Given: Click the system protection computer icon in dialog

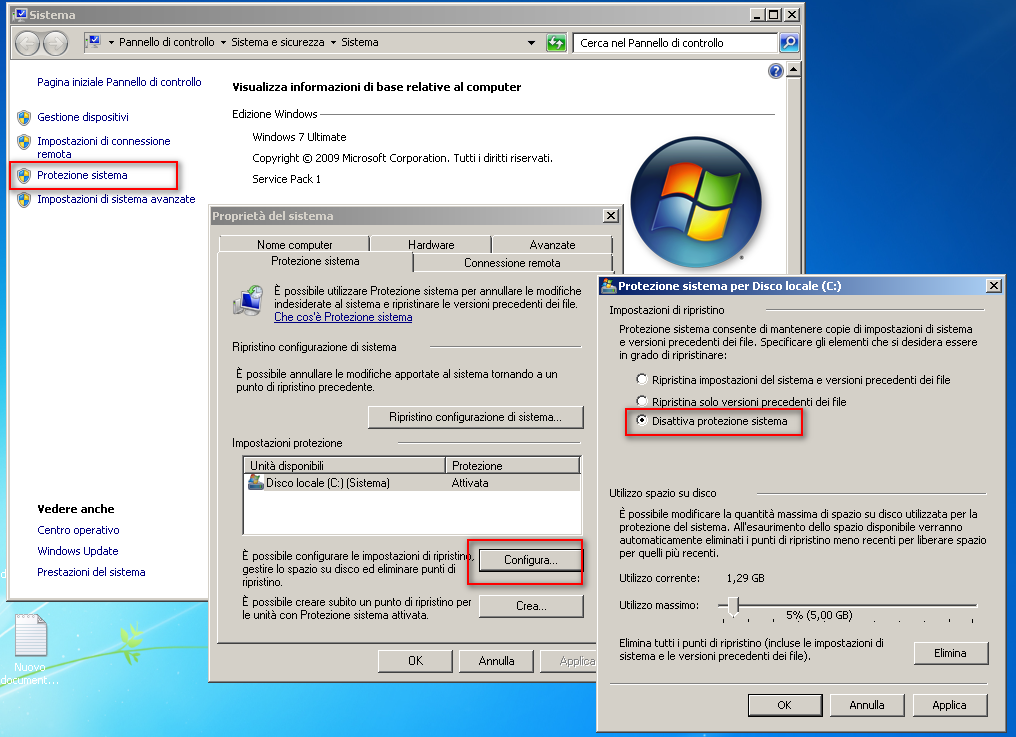Looking at the screenshot, I should pos(248,300).
